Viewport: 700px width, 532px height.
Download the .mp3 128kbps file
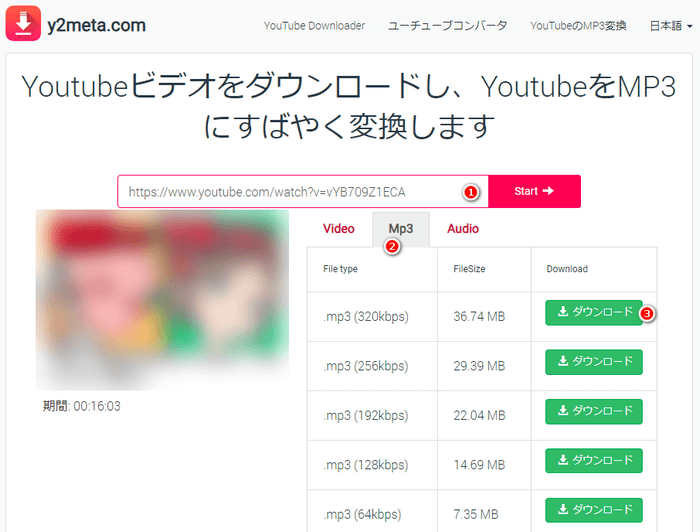click(x=594, y=461)
